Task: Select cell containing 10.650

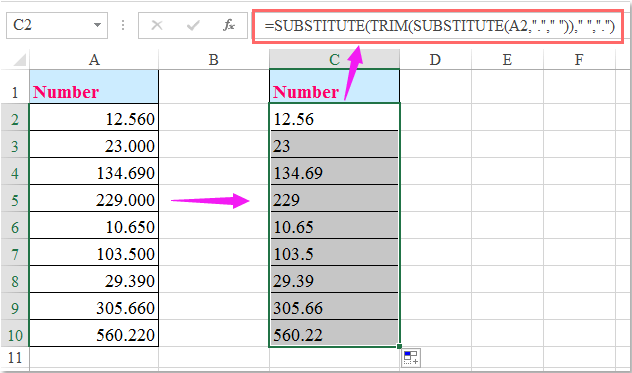Action: (x=94, y=225)
